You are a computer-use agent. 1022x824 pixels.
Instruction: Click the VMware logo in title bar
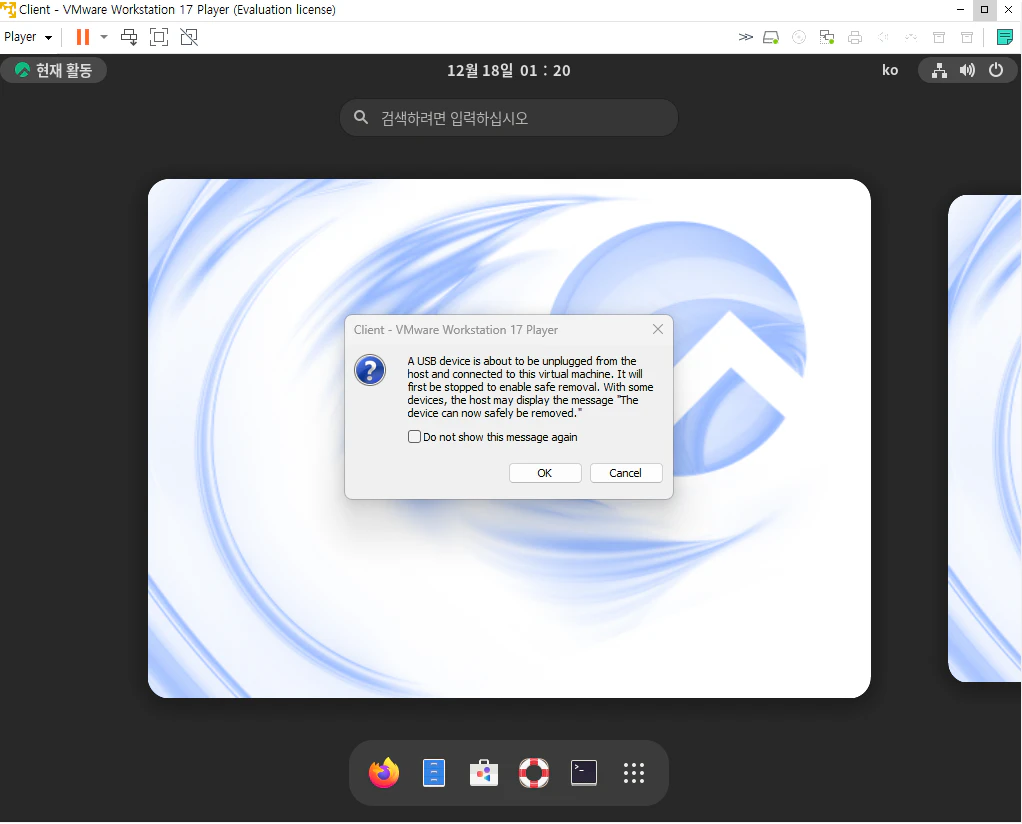click(8, 10)
